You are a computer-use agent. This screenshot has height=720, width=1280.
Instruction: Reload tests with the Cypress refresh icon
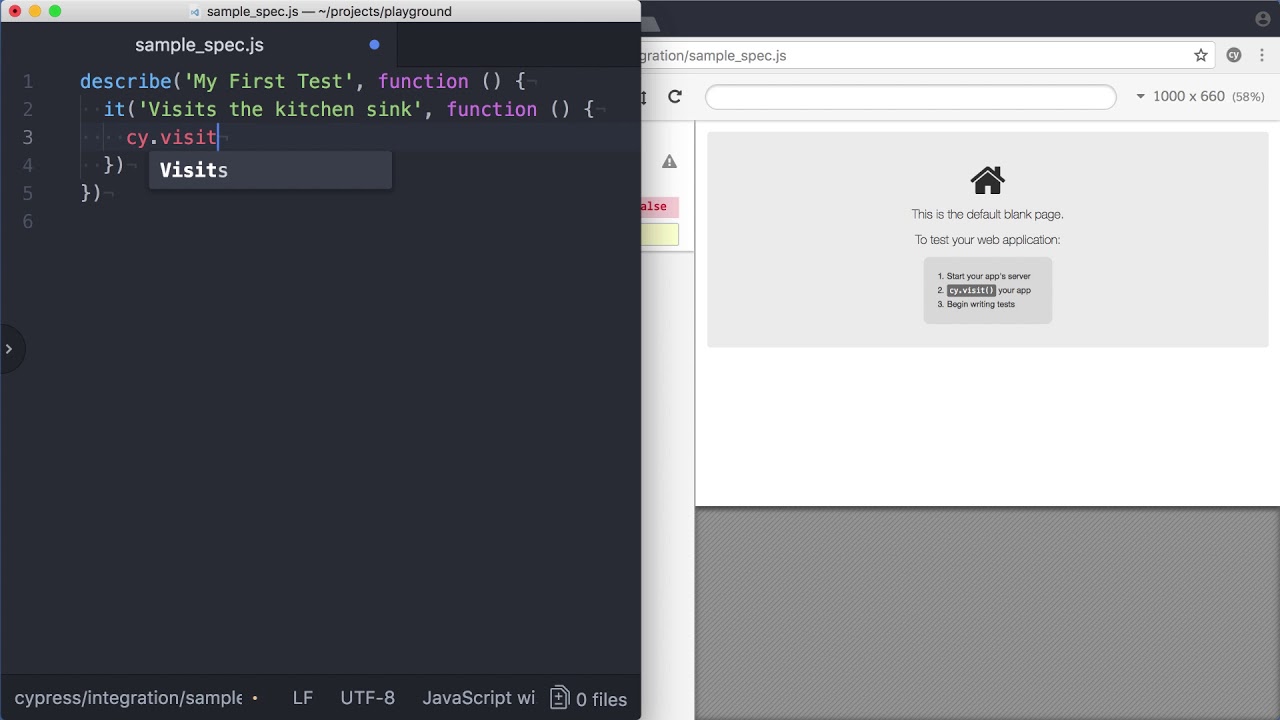675,96
